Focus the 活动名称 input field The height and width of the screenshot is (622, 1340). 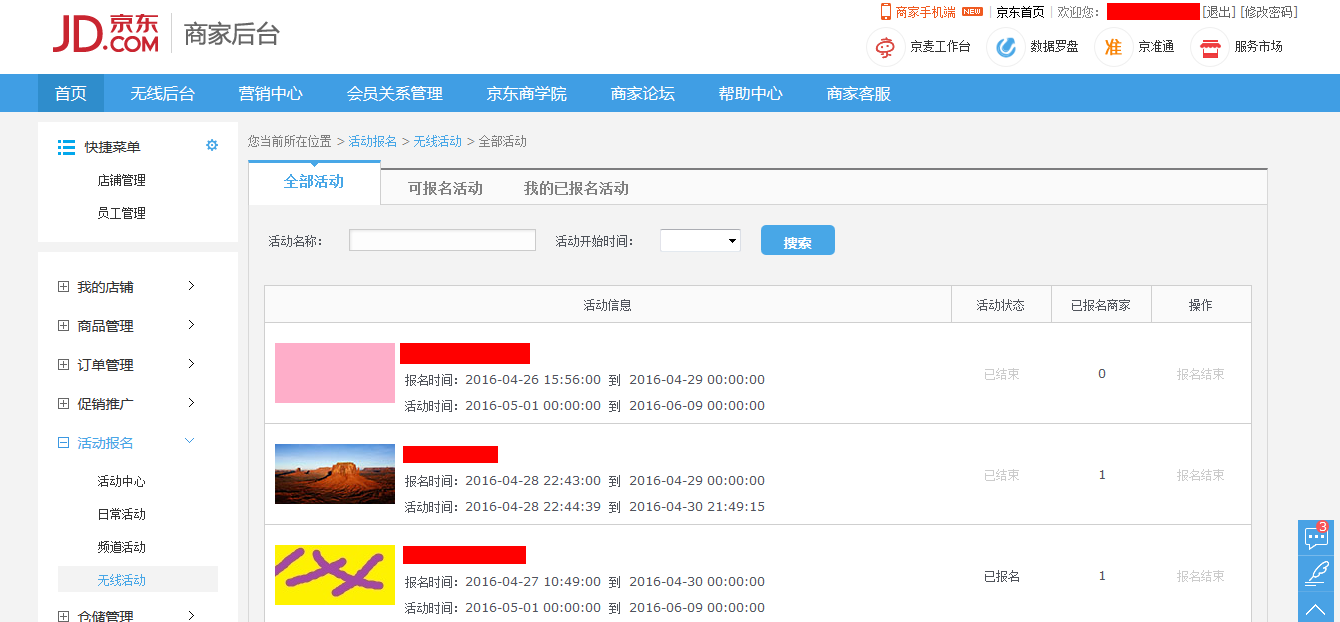point(442,241)
